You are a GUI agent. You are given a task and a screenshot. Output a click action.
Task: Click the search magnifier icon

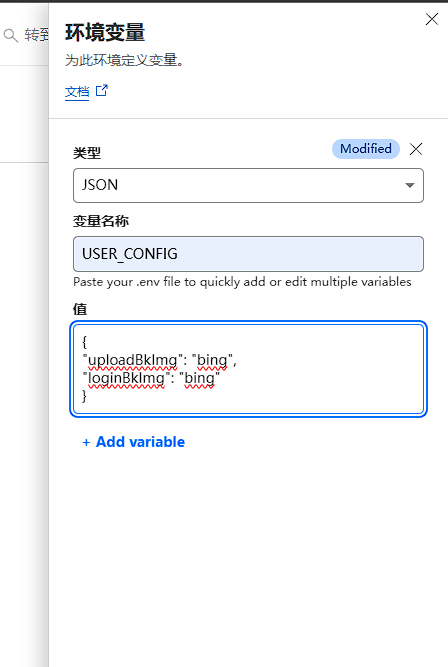(11, 35)
